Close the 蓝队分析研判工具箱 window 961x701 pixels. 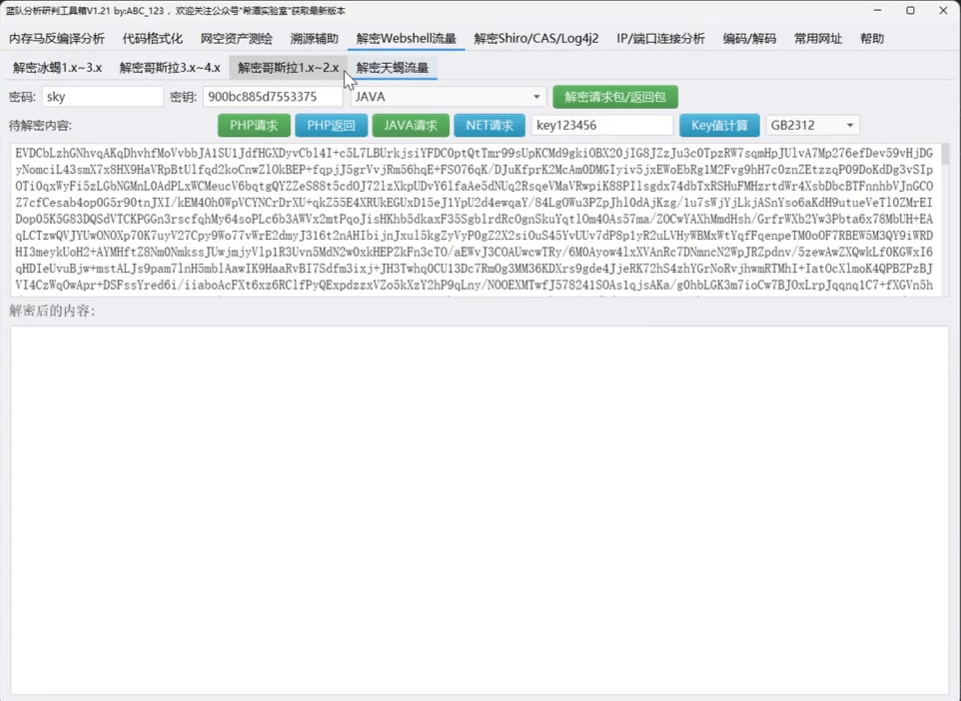(943, 10)
